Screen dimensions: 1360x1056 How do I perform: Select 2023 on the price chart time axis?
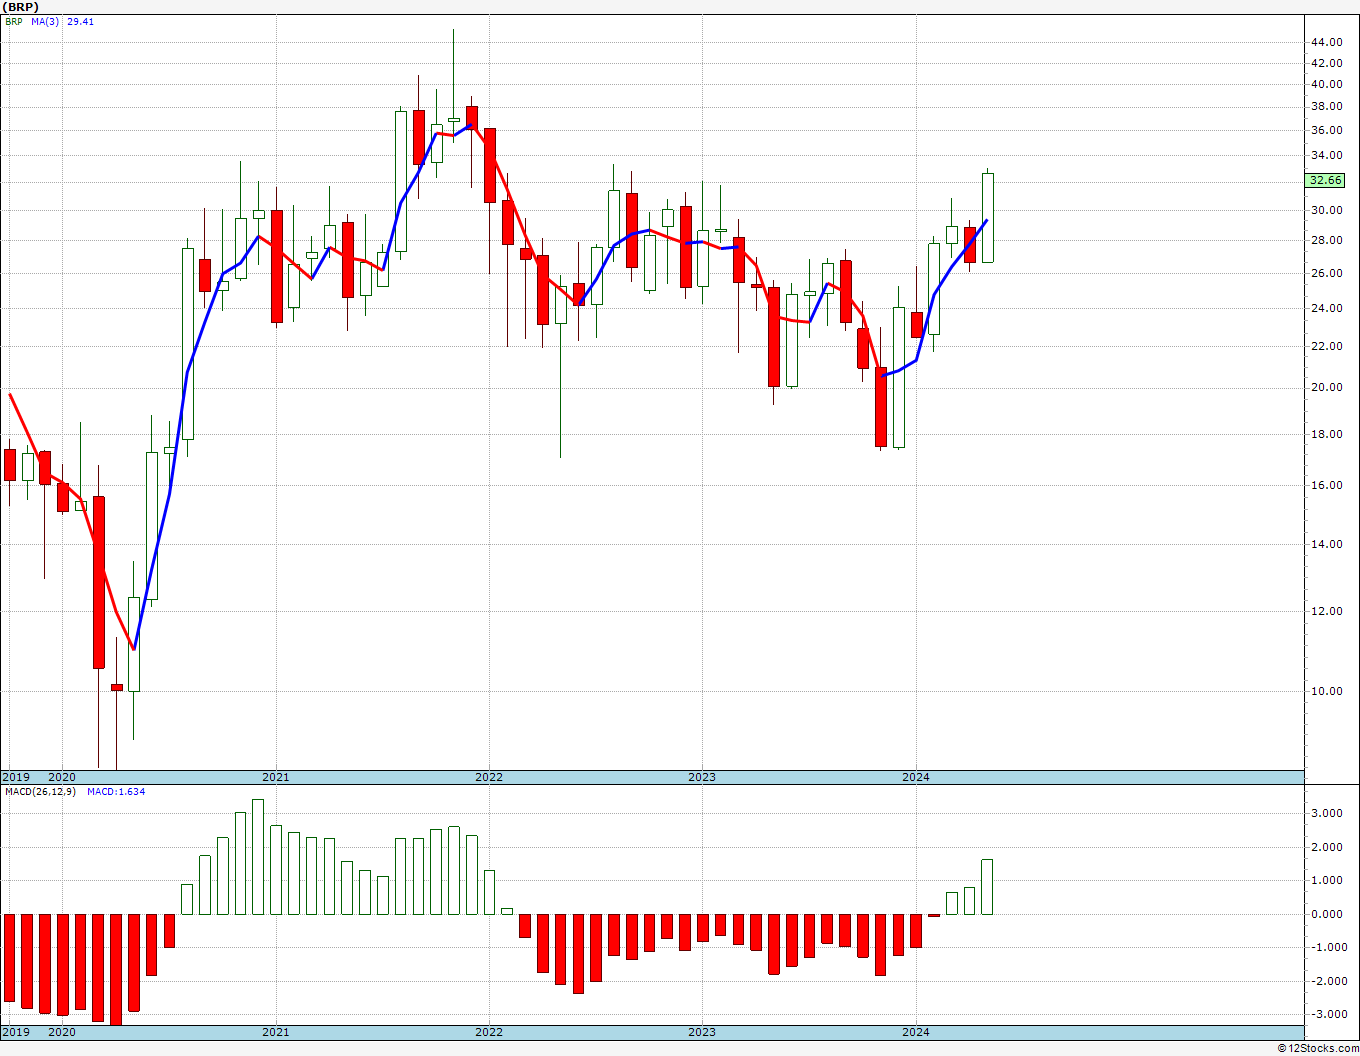[702, 777]
